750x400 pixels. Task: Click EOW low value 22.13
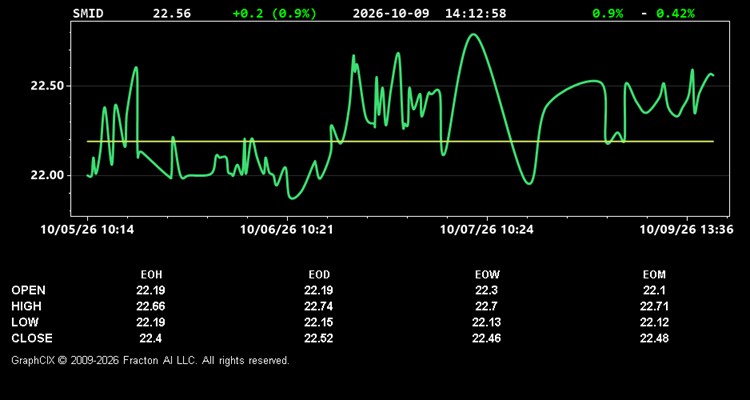pyautogui.click(x=486, y=322)
